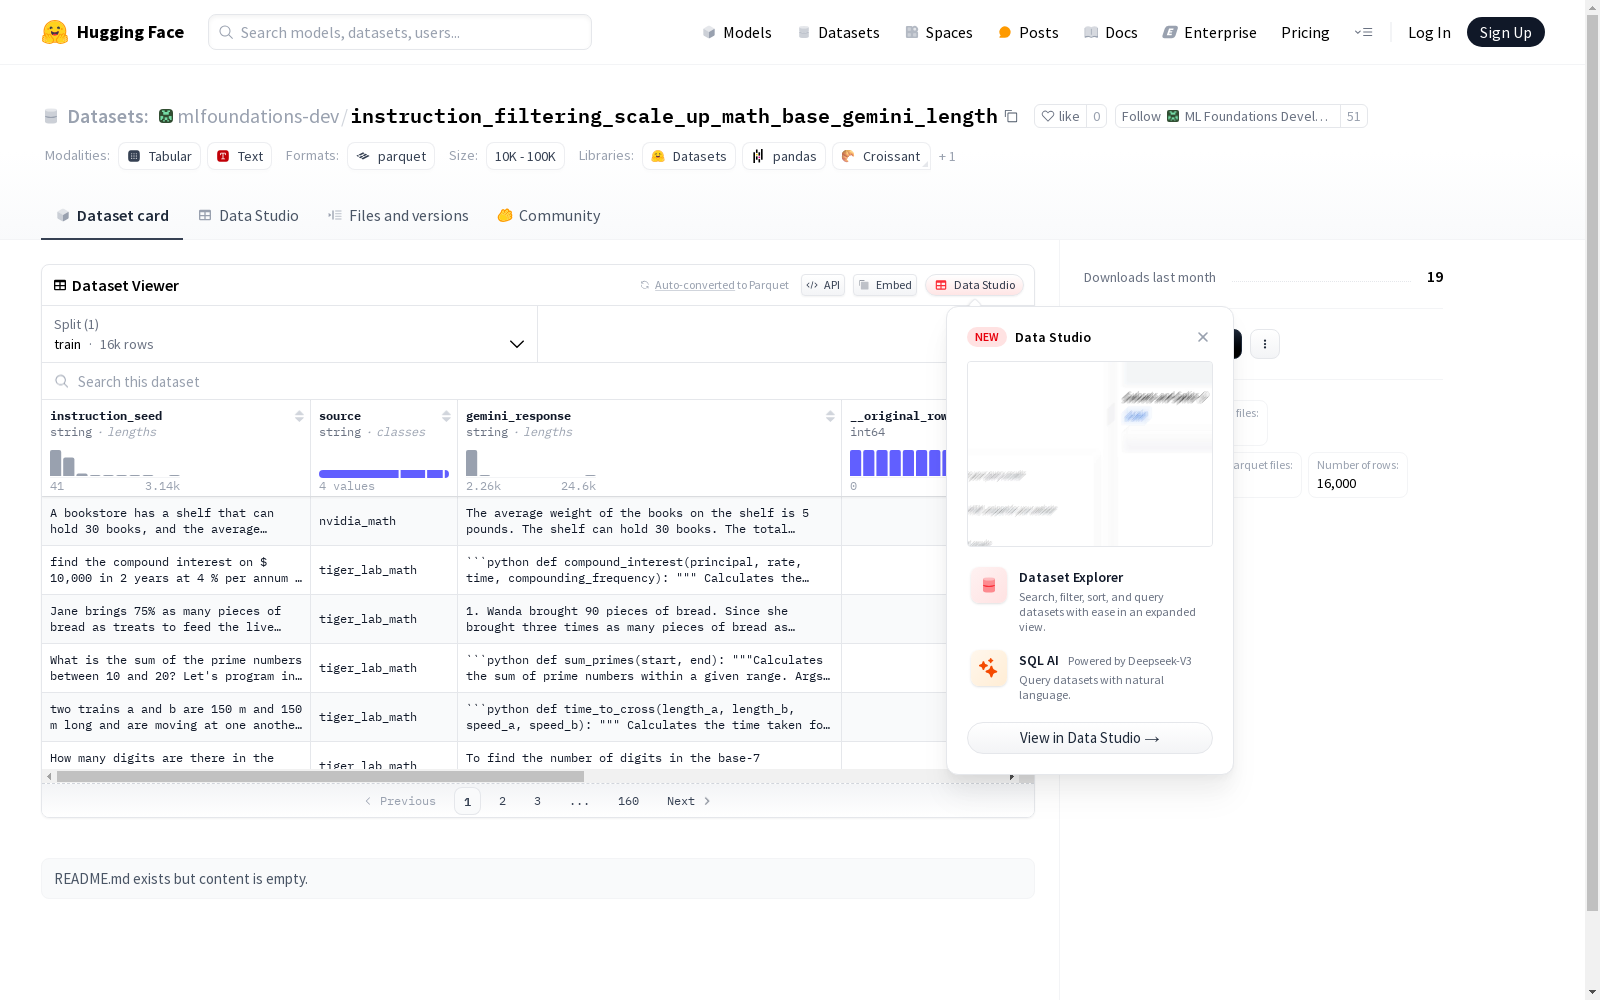
Task: Open the Dataset Explorer option
Action: point(1090,601)
